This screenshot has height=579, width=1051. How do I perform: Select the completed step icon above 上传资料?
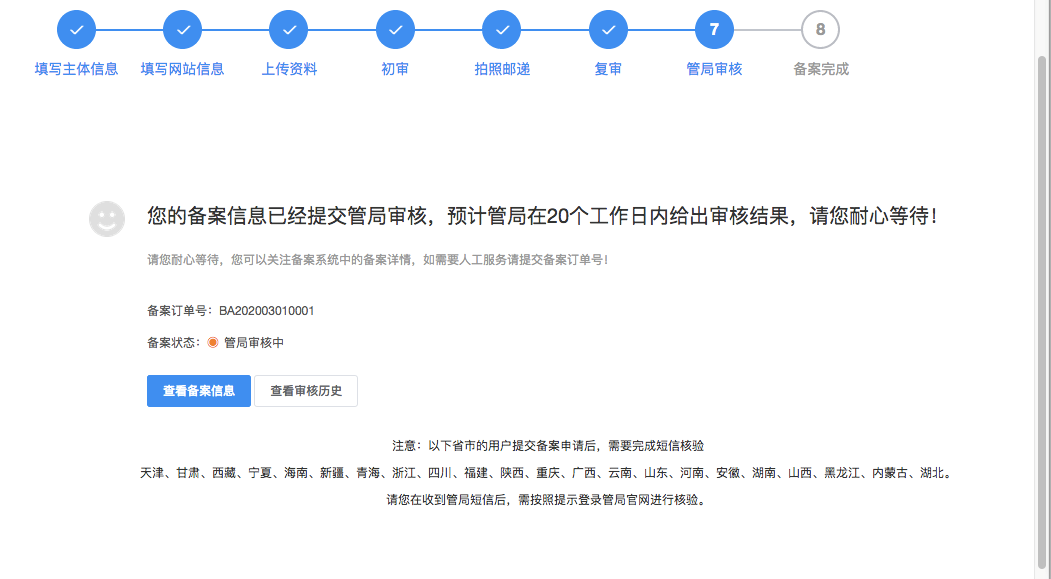289,30
